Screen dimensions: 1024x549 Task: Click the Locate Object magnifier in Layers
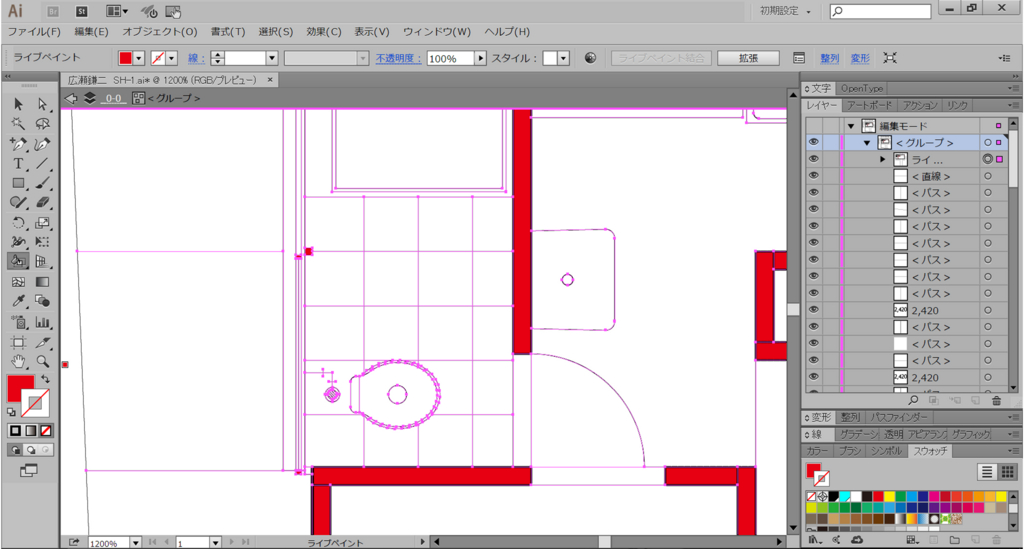click(914, 401)
